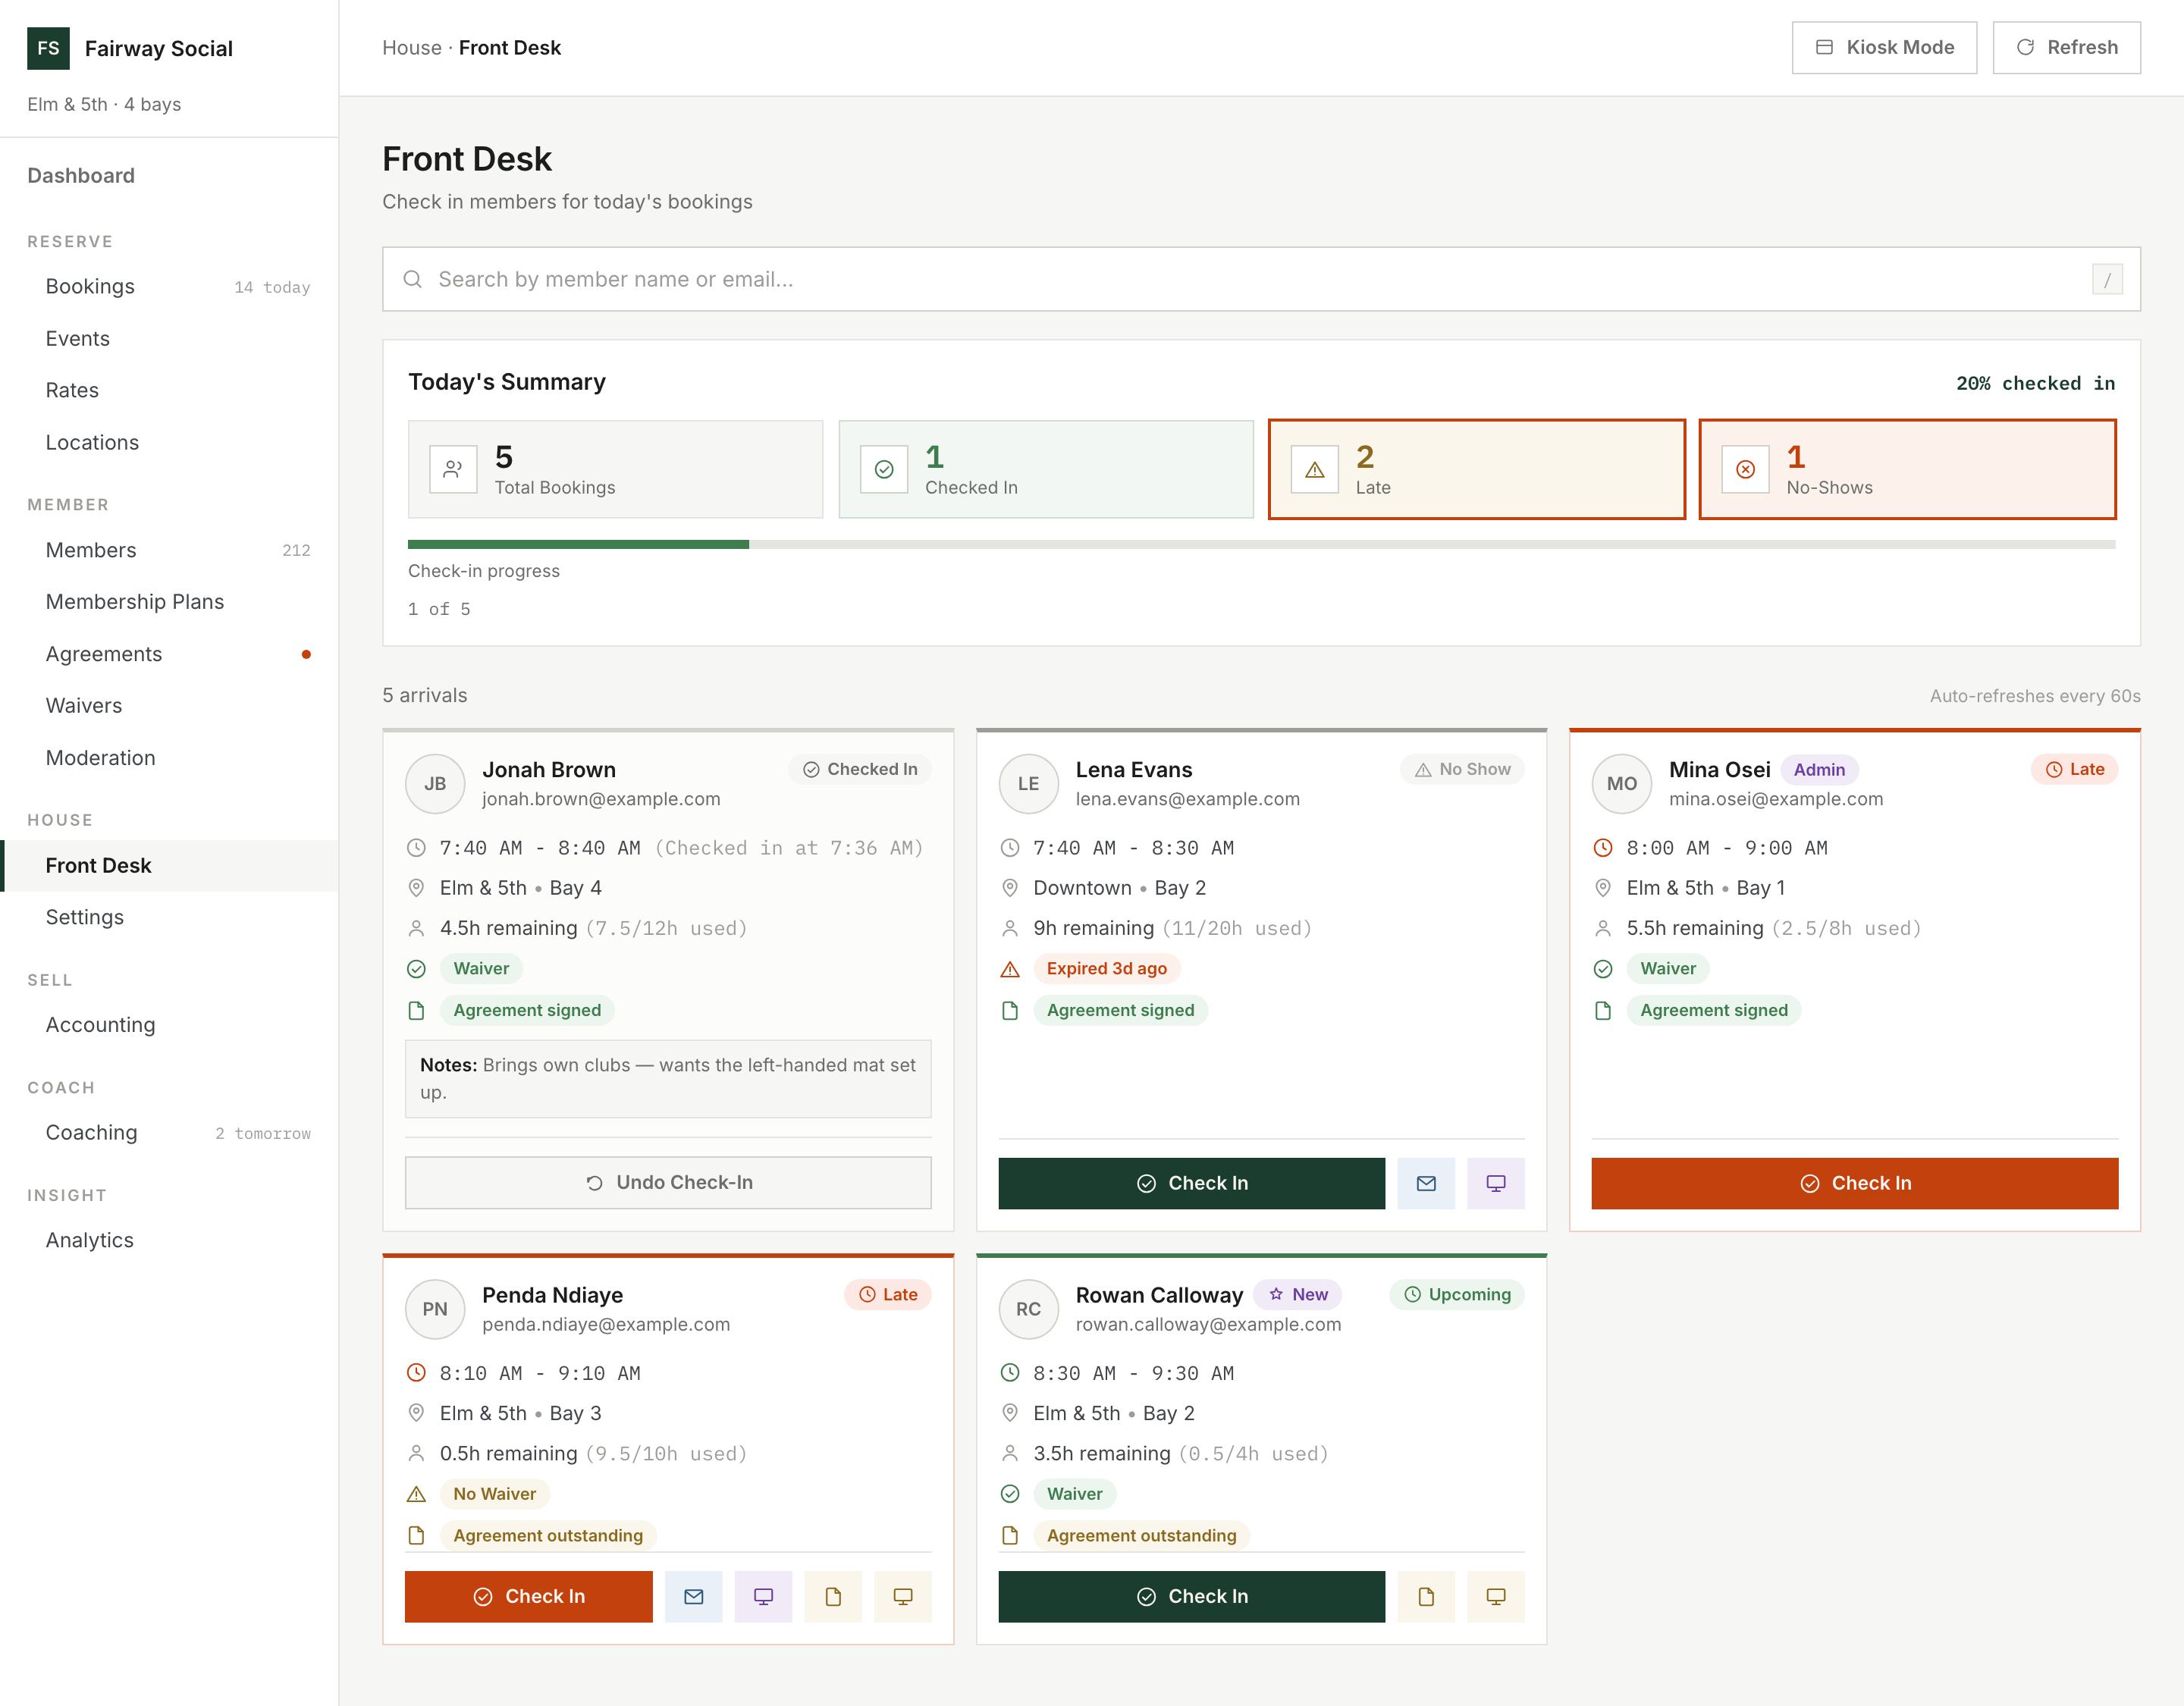Click the No Waiver tag on Penda Ndiaye
Image resolution: width=2184 pixels, height=1706 pixels.
494,1494
